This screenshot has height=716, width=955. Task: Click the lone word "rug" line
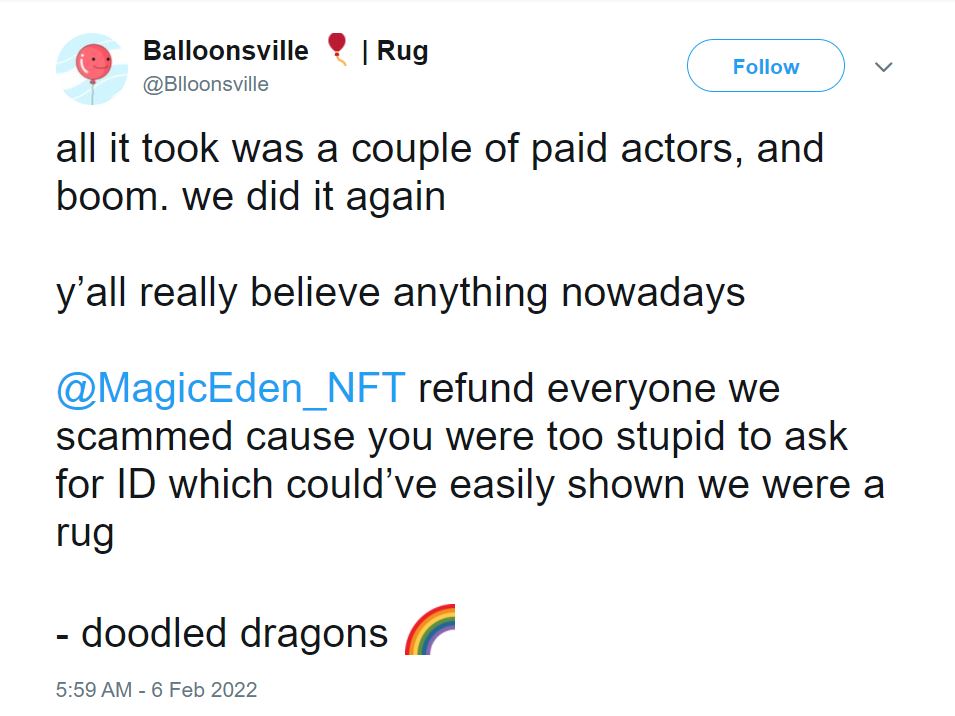[x=85, y=534]
